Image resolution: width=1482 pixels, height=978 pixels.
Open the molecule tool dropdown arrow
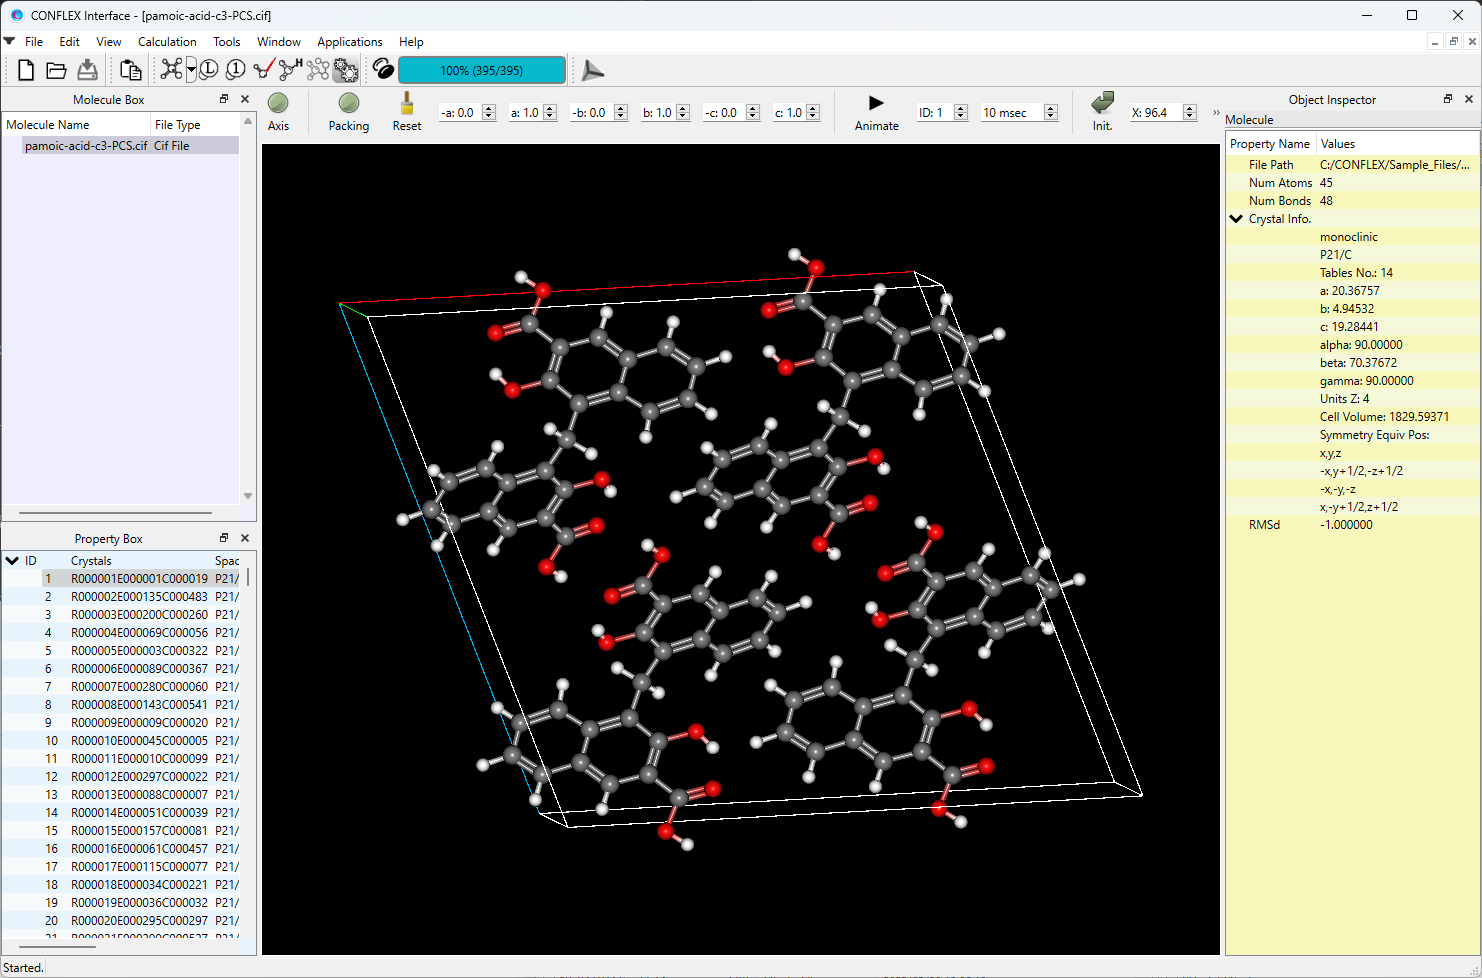(x=191, y=70)
